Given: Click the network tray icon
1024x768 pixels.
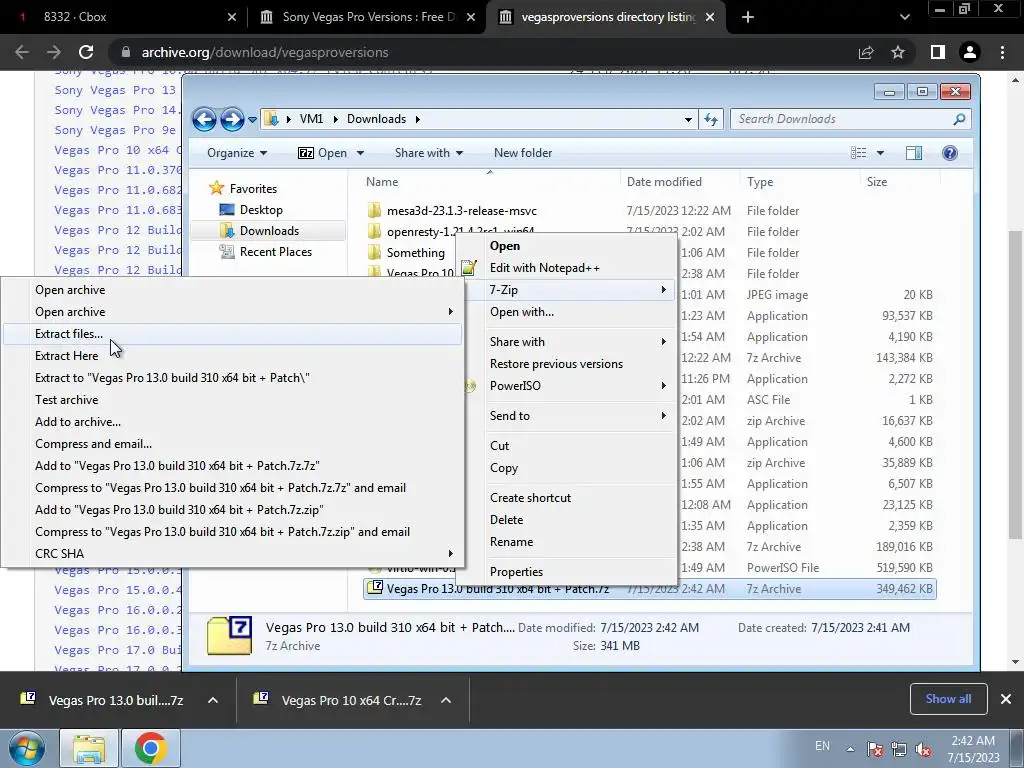Looking at the screenshot, I should pos(899,750).
